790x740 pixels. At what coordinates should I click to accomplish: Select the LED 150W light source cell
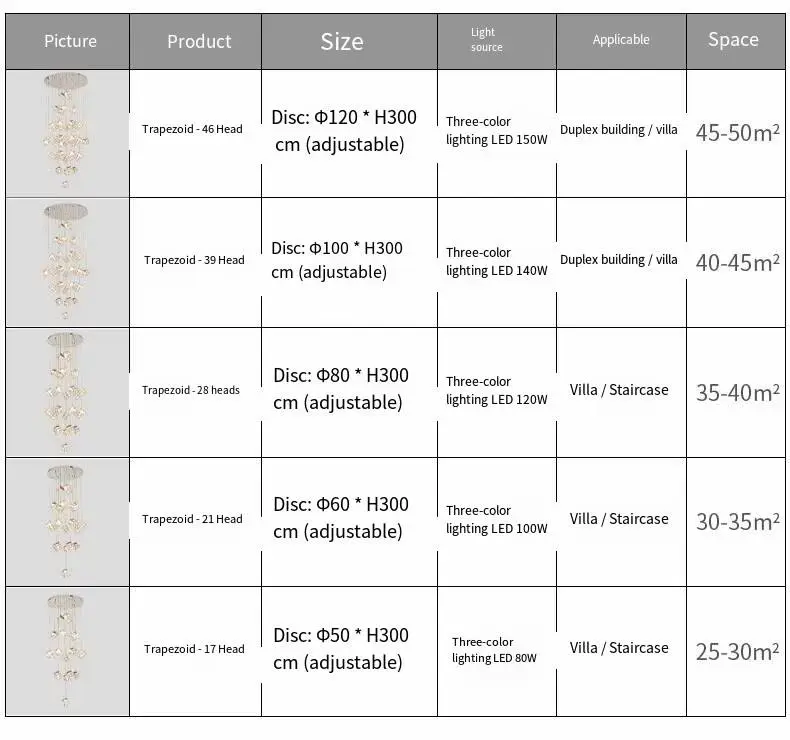point(496,130)
